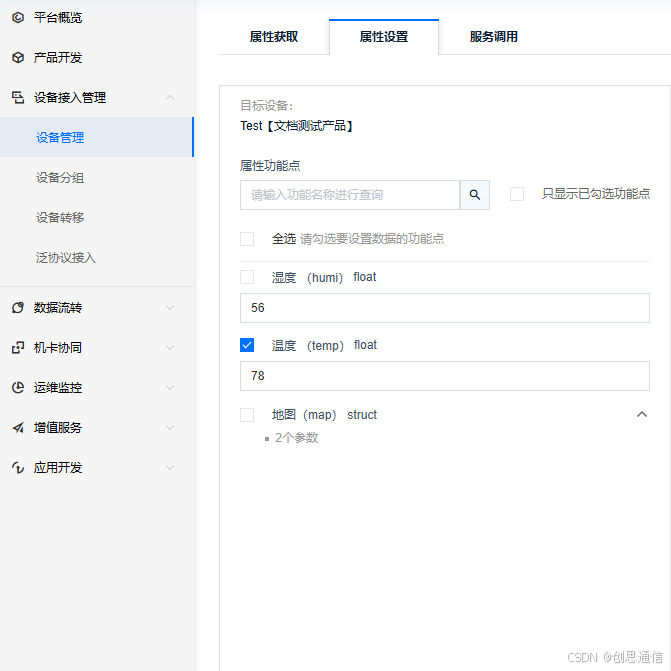The image size is (671, 671).
Task: Click the 温度 (temp) float label
Action: 324,345
